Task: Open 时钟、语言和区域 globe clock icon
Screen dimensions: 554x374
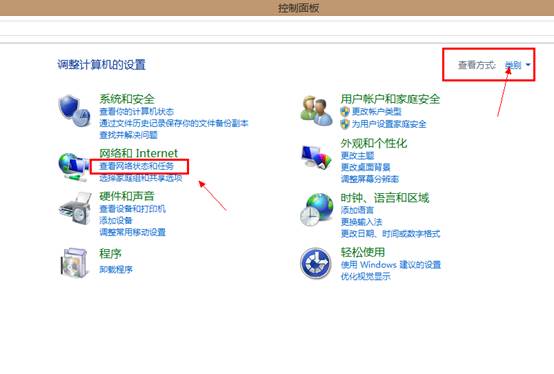Action: [316, 210]
